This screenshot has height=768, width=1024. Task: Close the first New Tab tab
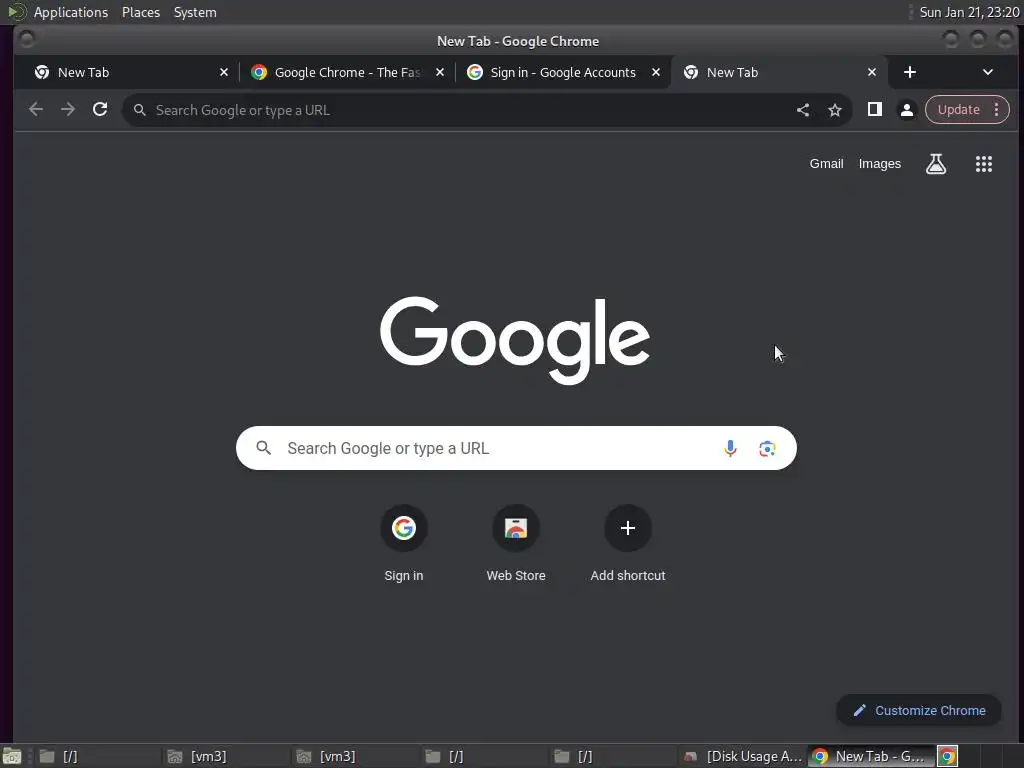tap(224, 72)
